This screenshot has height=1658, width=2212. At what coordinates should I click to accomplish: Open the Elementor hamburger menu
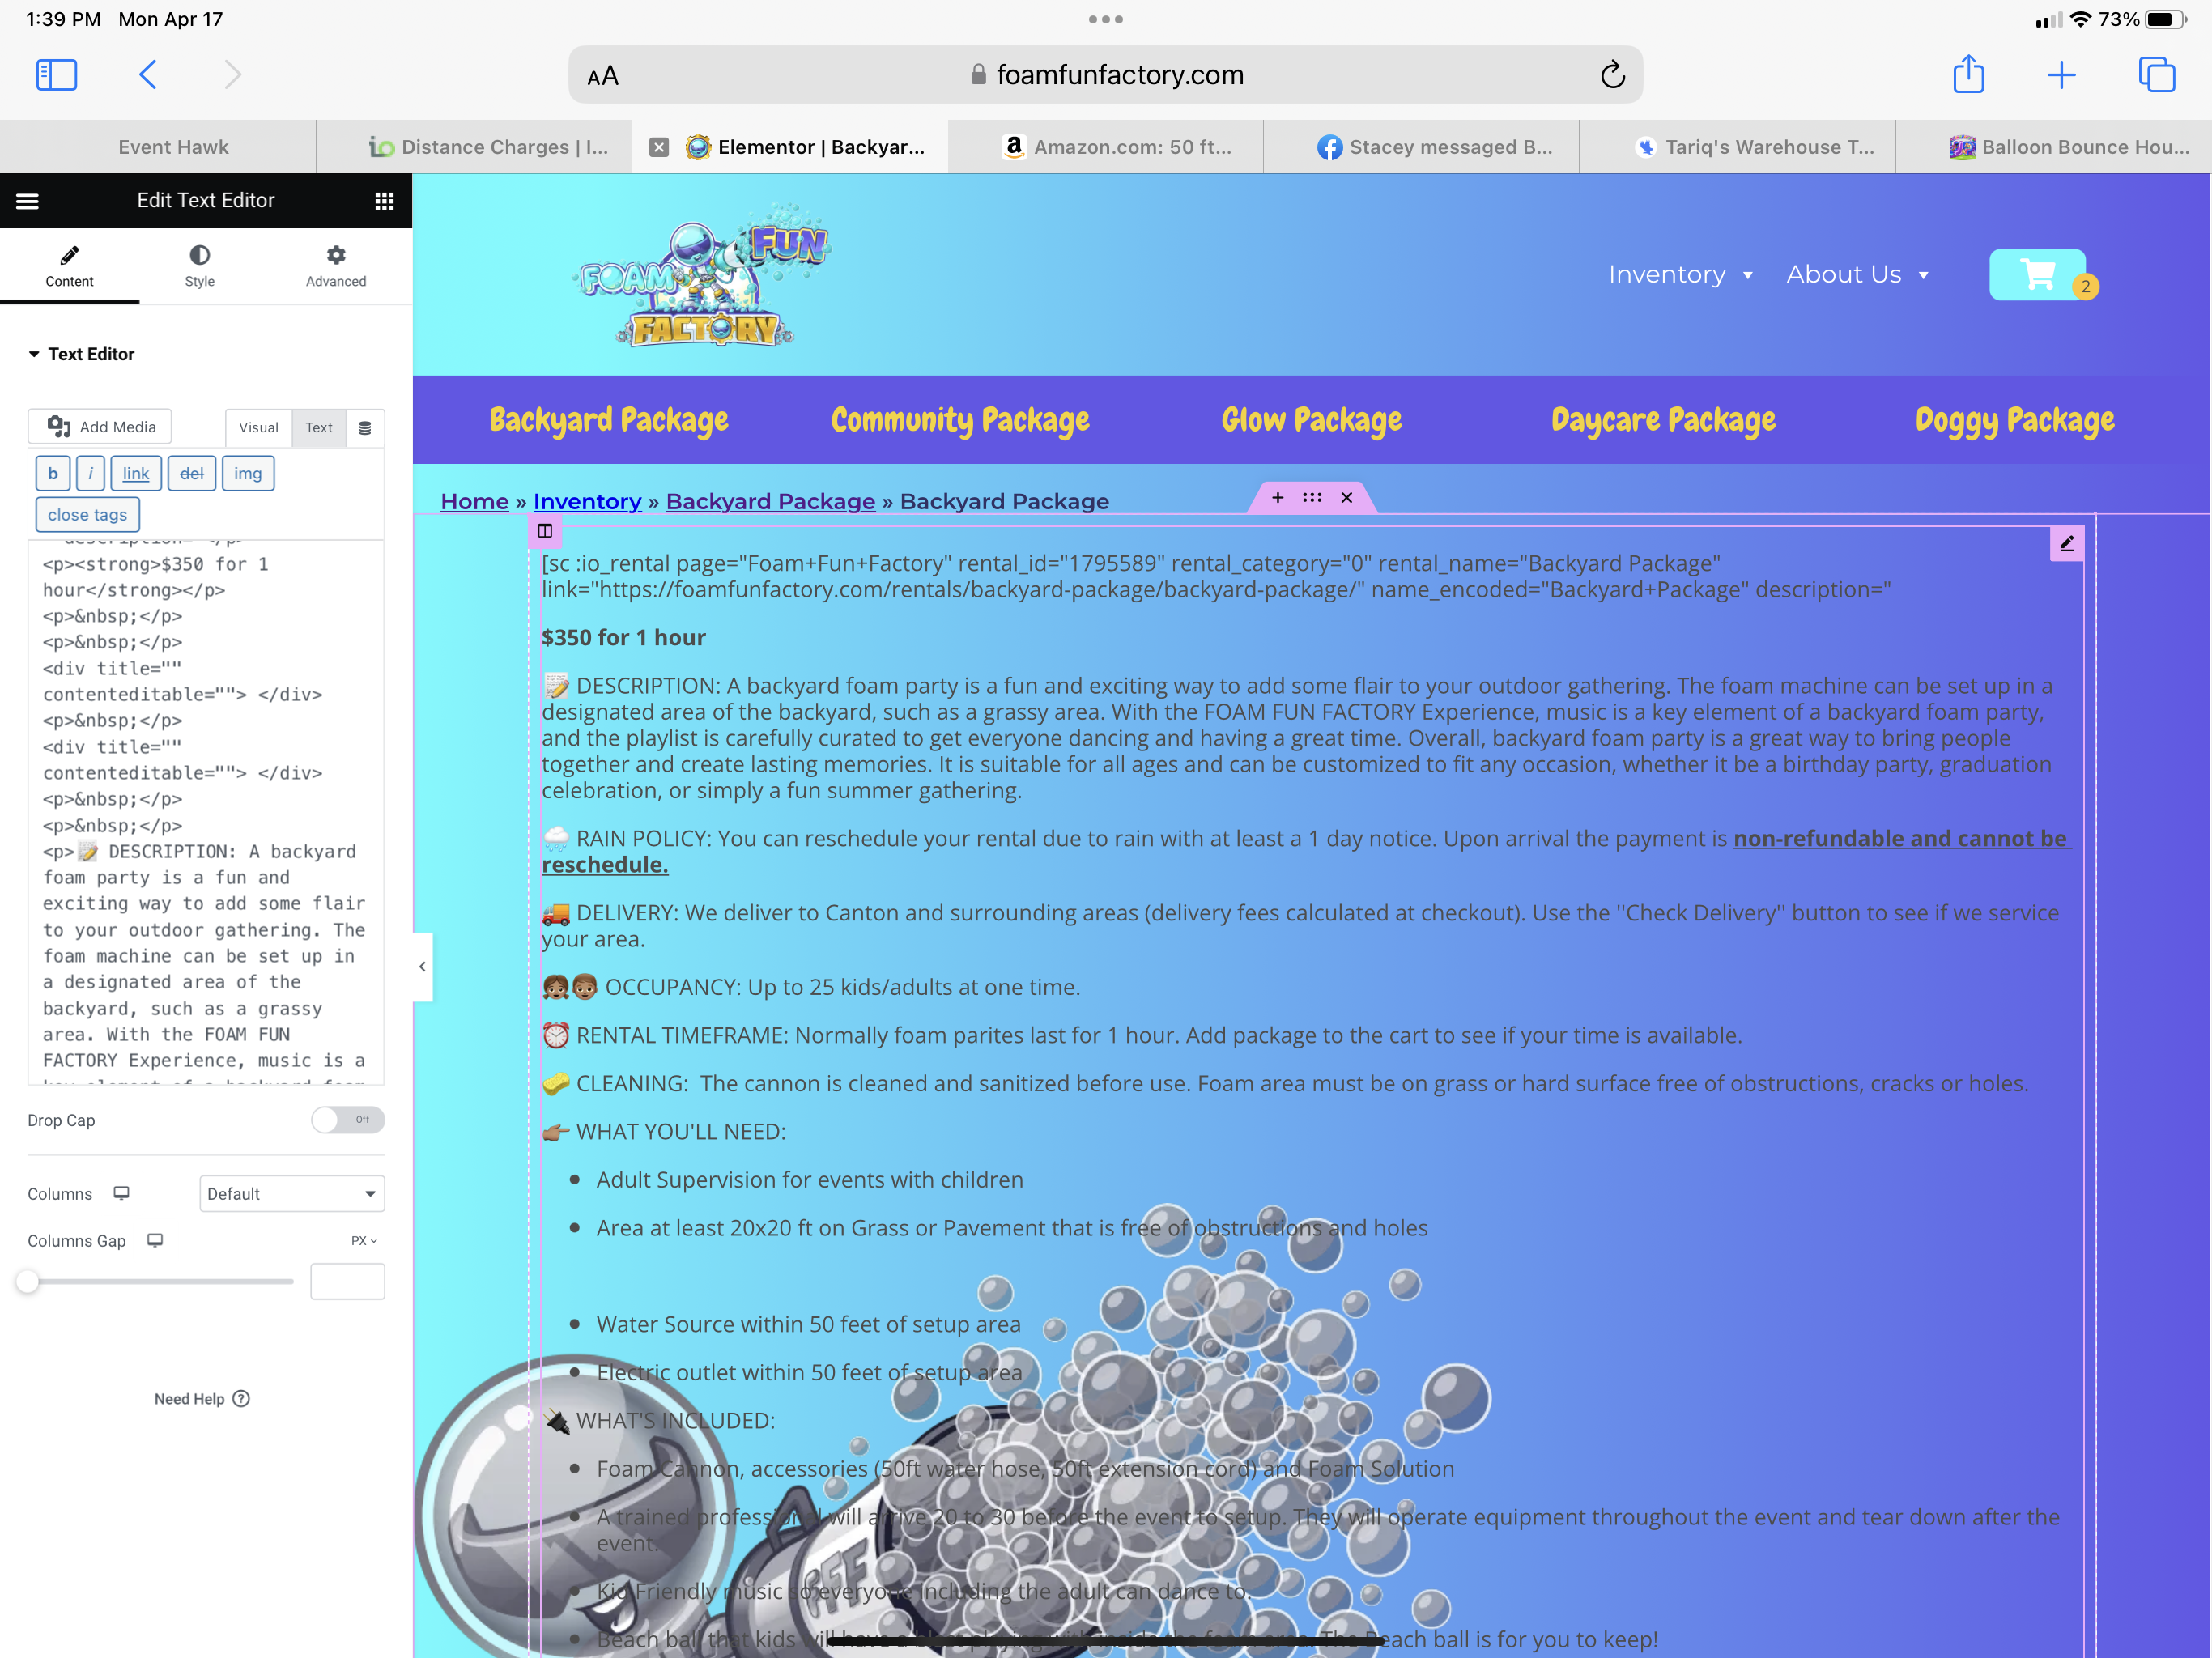[x=27, y=201]
